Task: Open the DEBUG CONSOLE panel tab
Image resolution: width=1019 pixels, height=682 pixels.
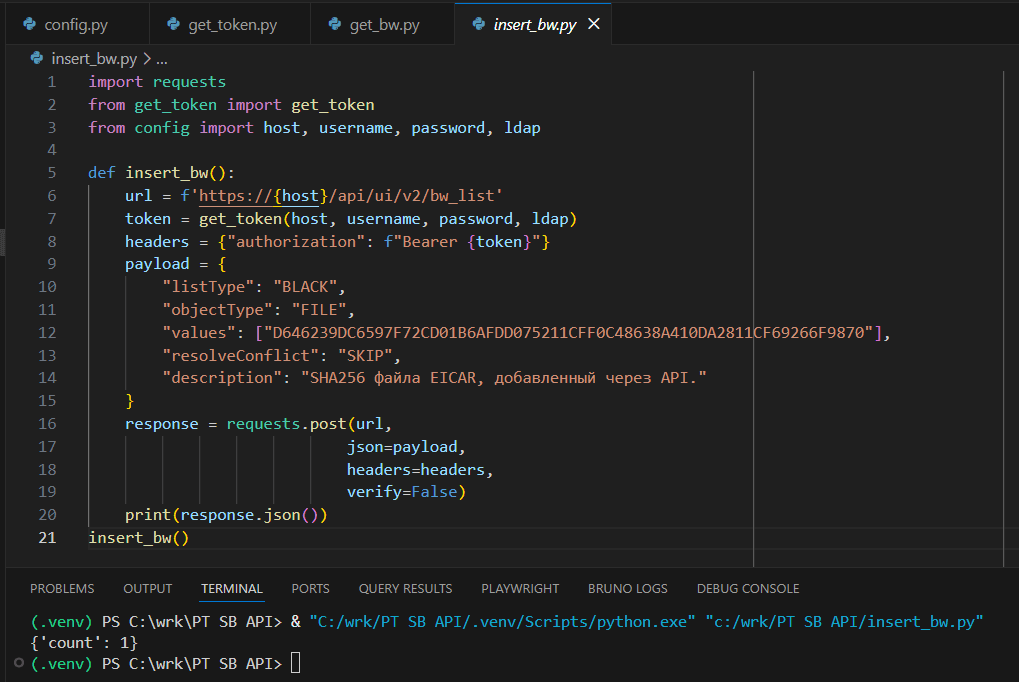Action: click(x=747, y=588)
